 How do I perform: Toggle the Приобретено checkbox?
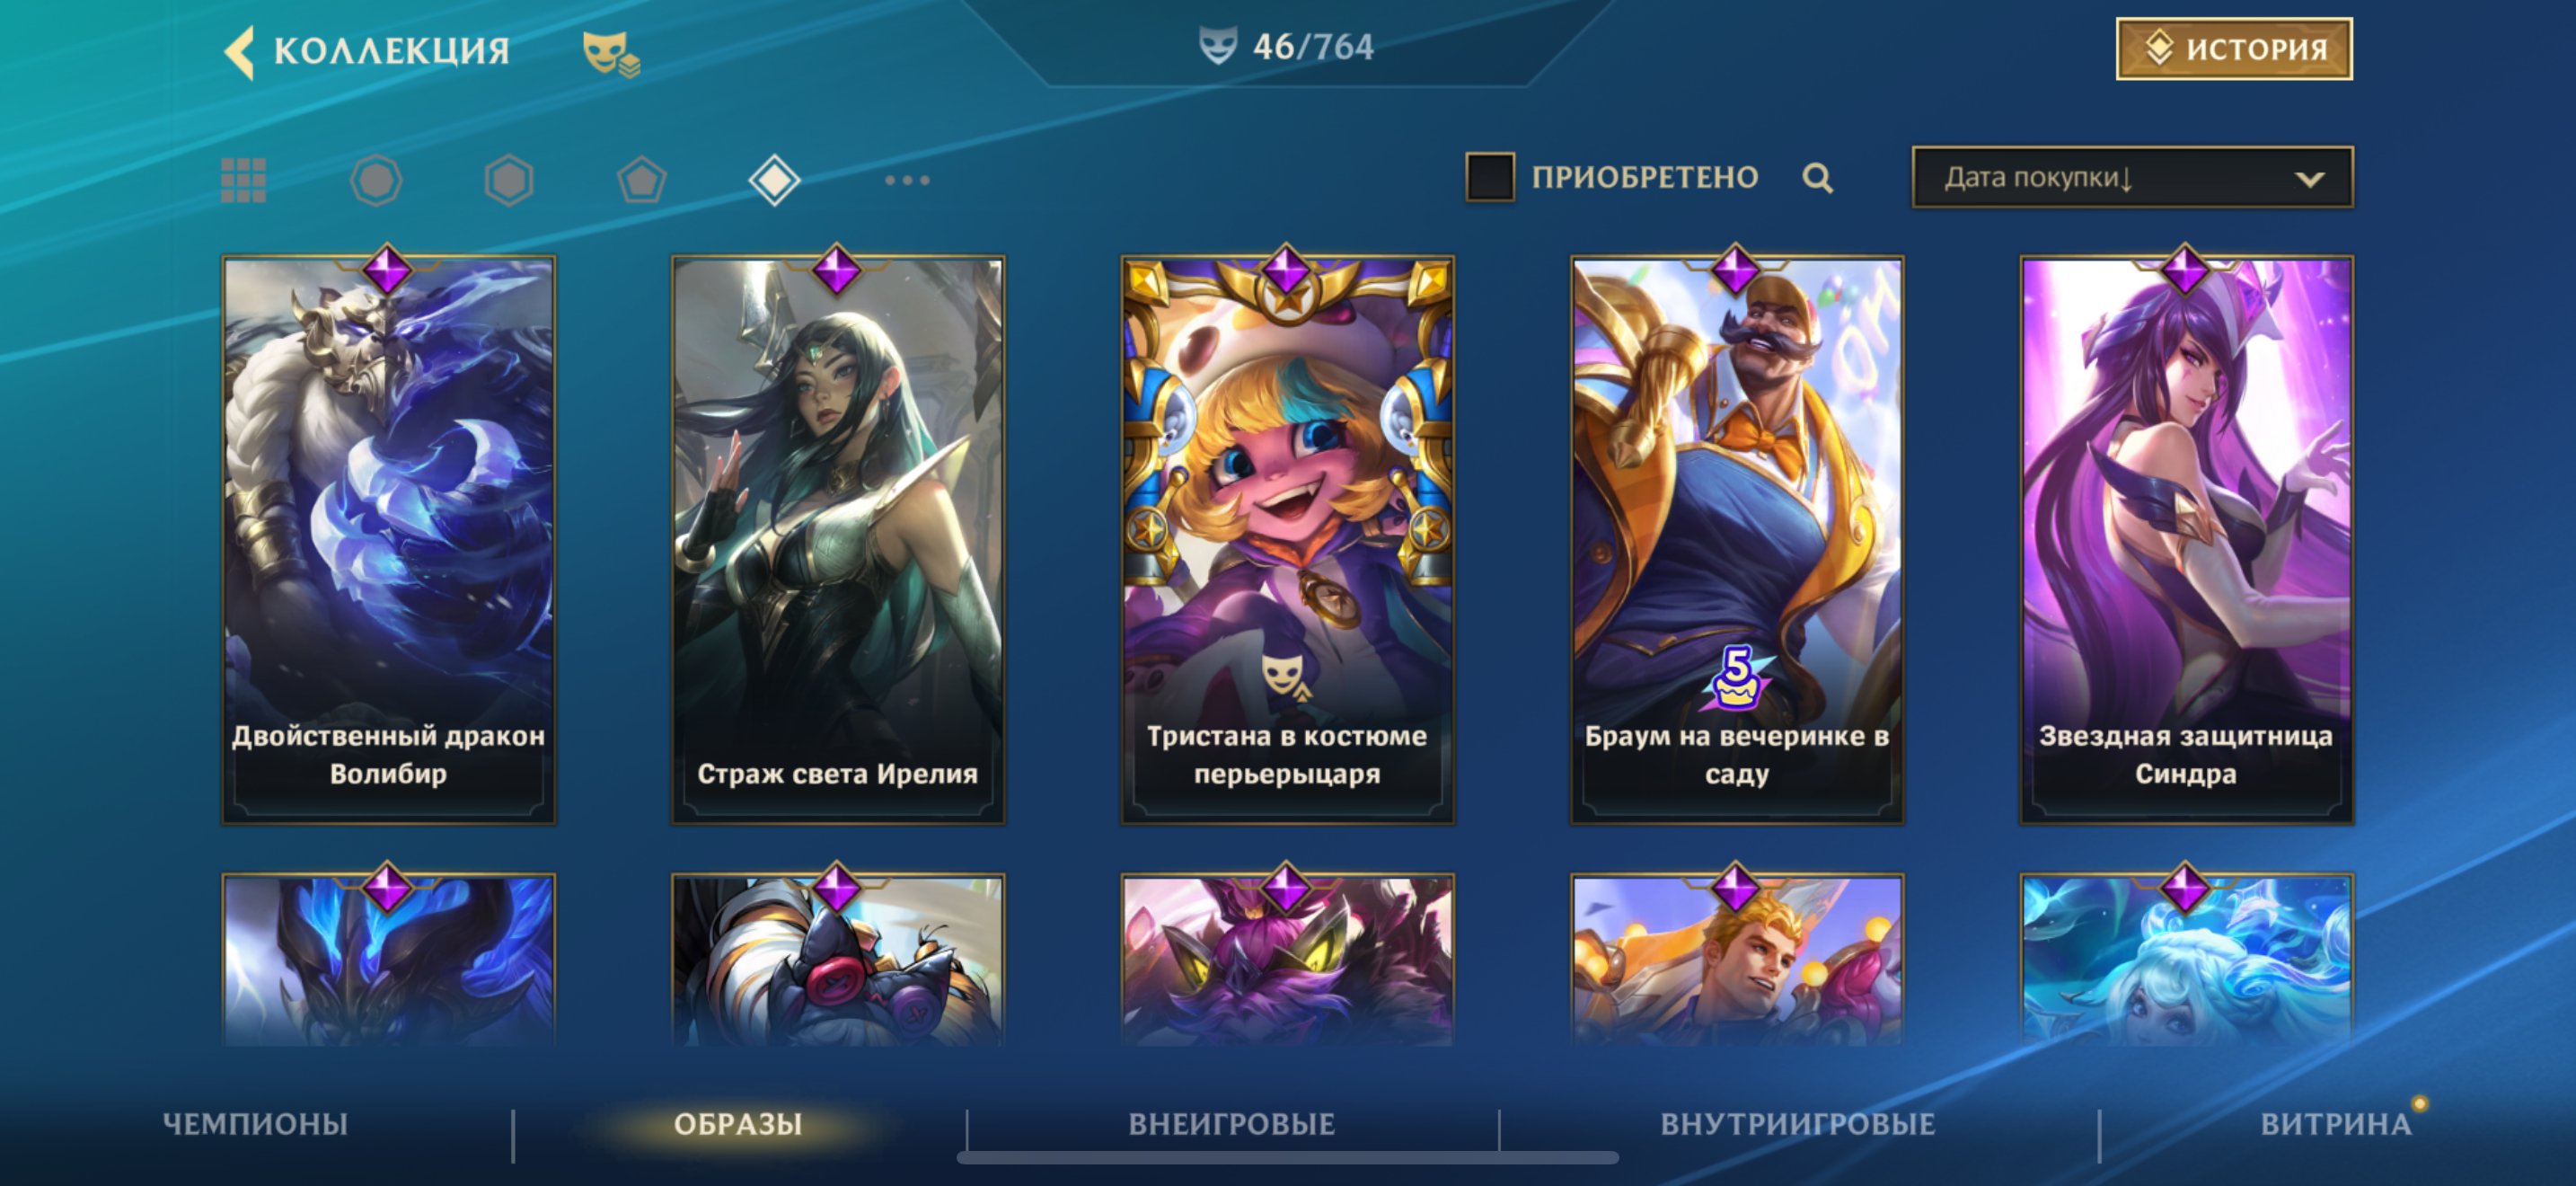[1489, 177]
